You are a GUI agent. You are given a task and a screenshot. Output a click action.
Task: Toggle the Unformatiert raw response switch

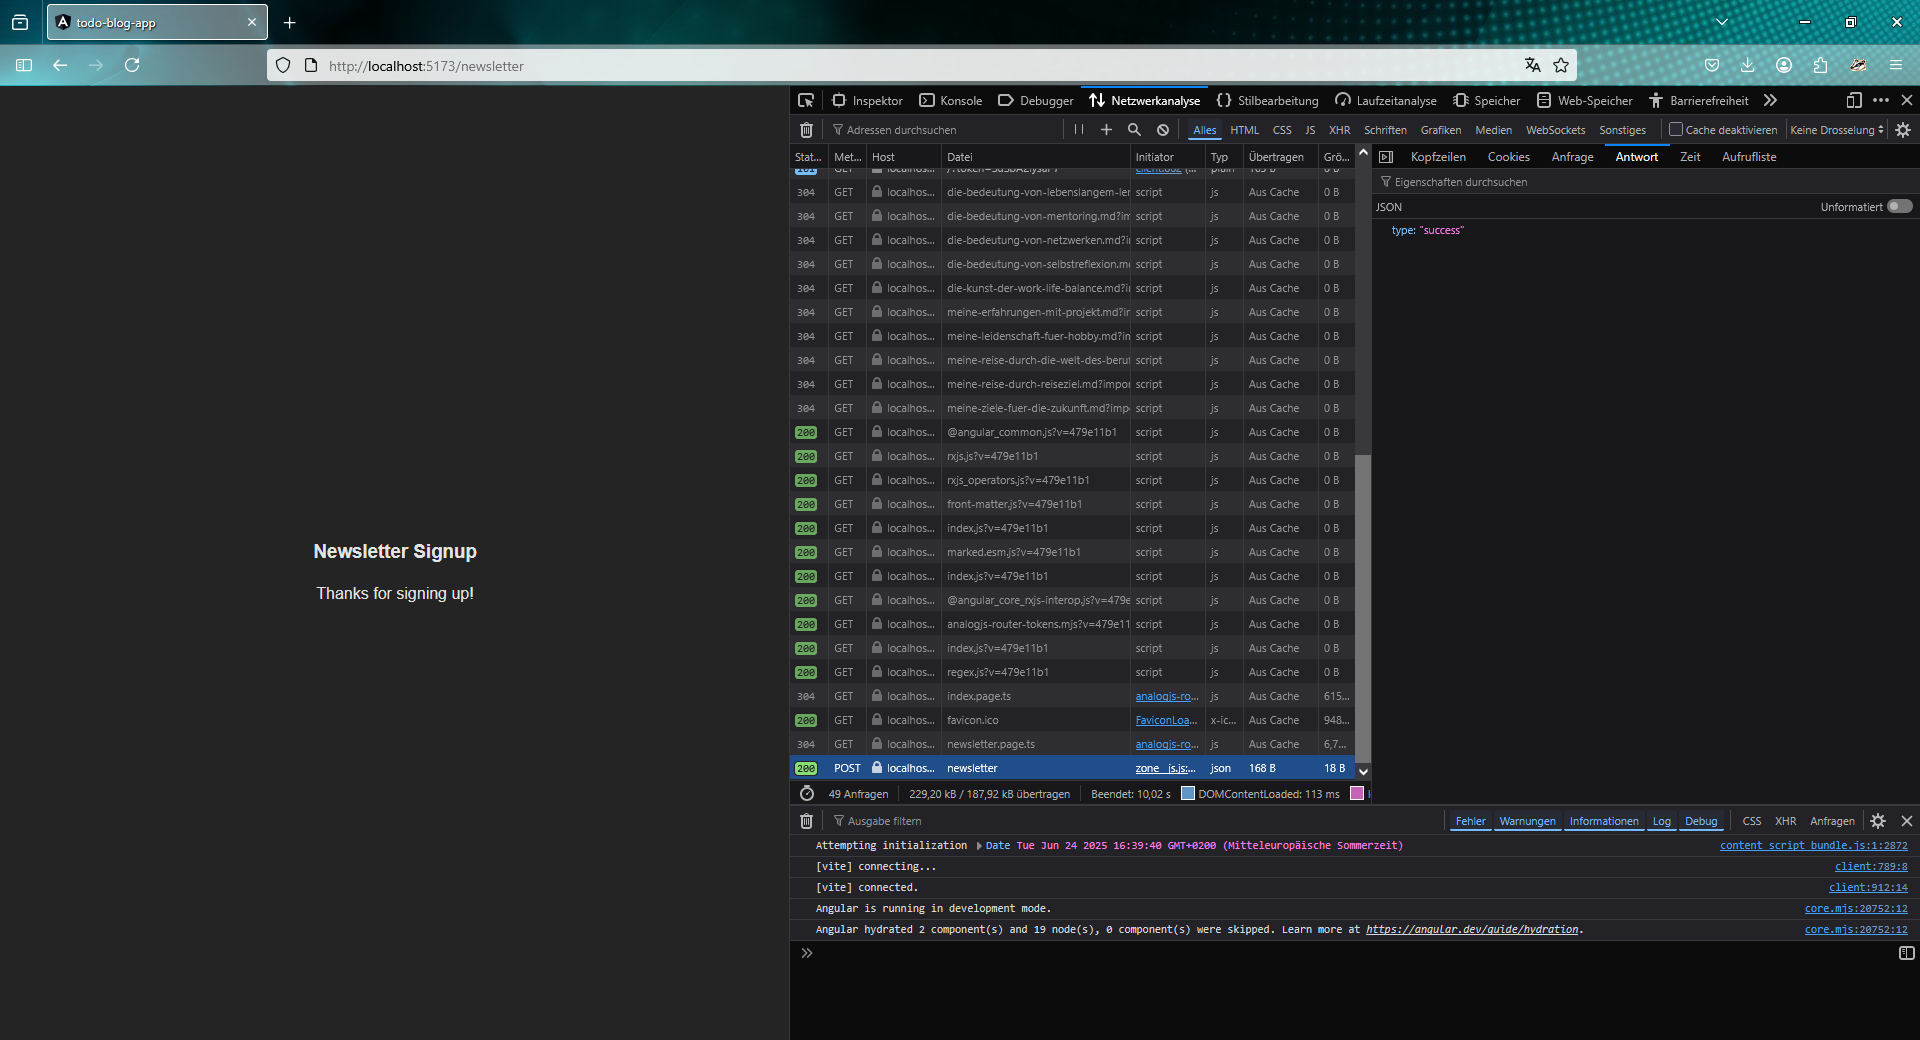pos(1899,206)
